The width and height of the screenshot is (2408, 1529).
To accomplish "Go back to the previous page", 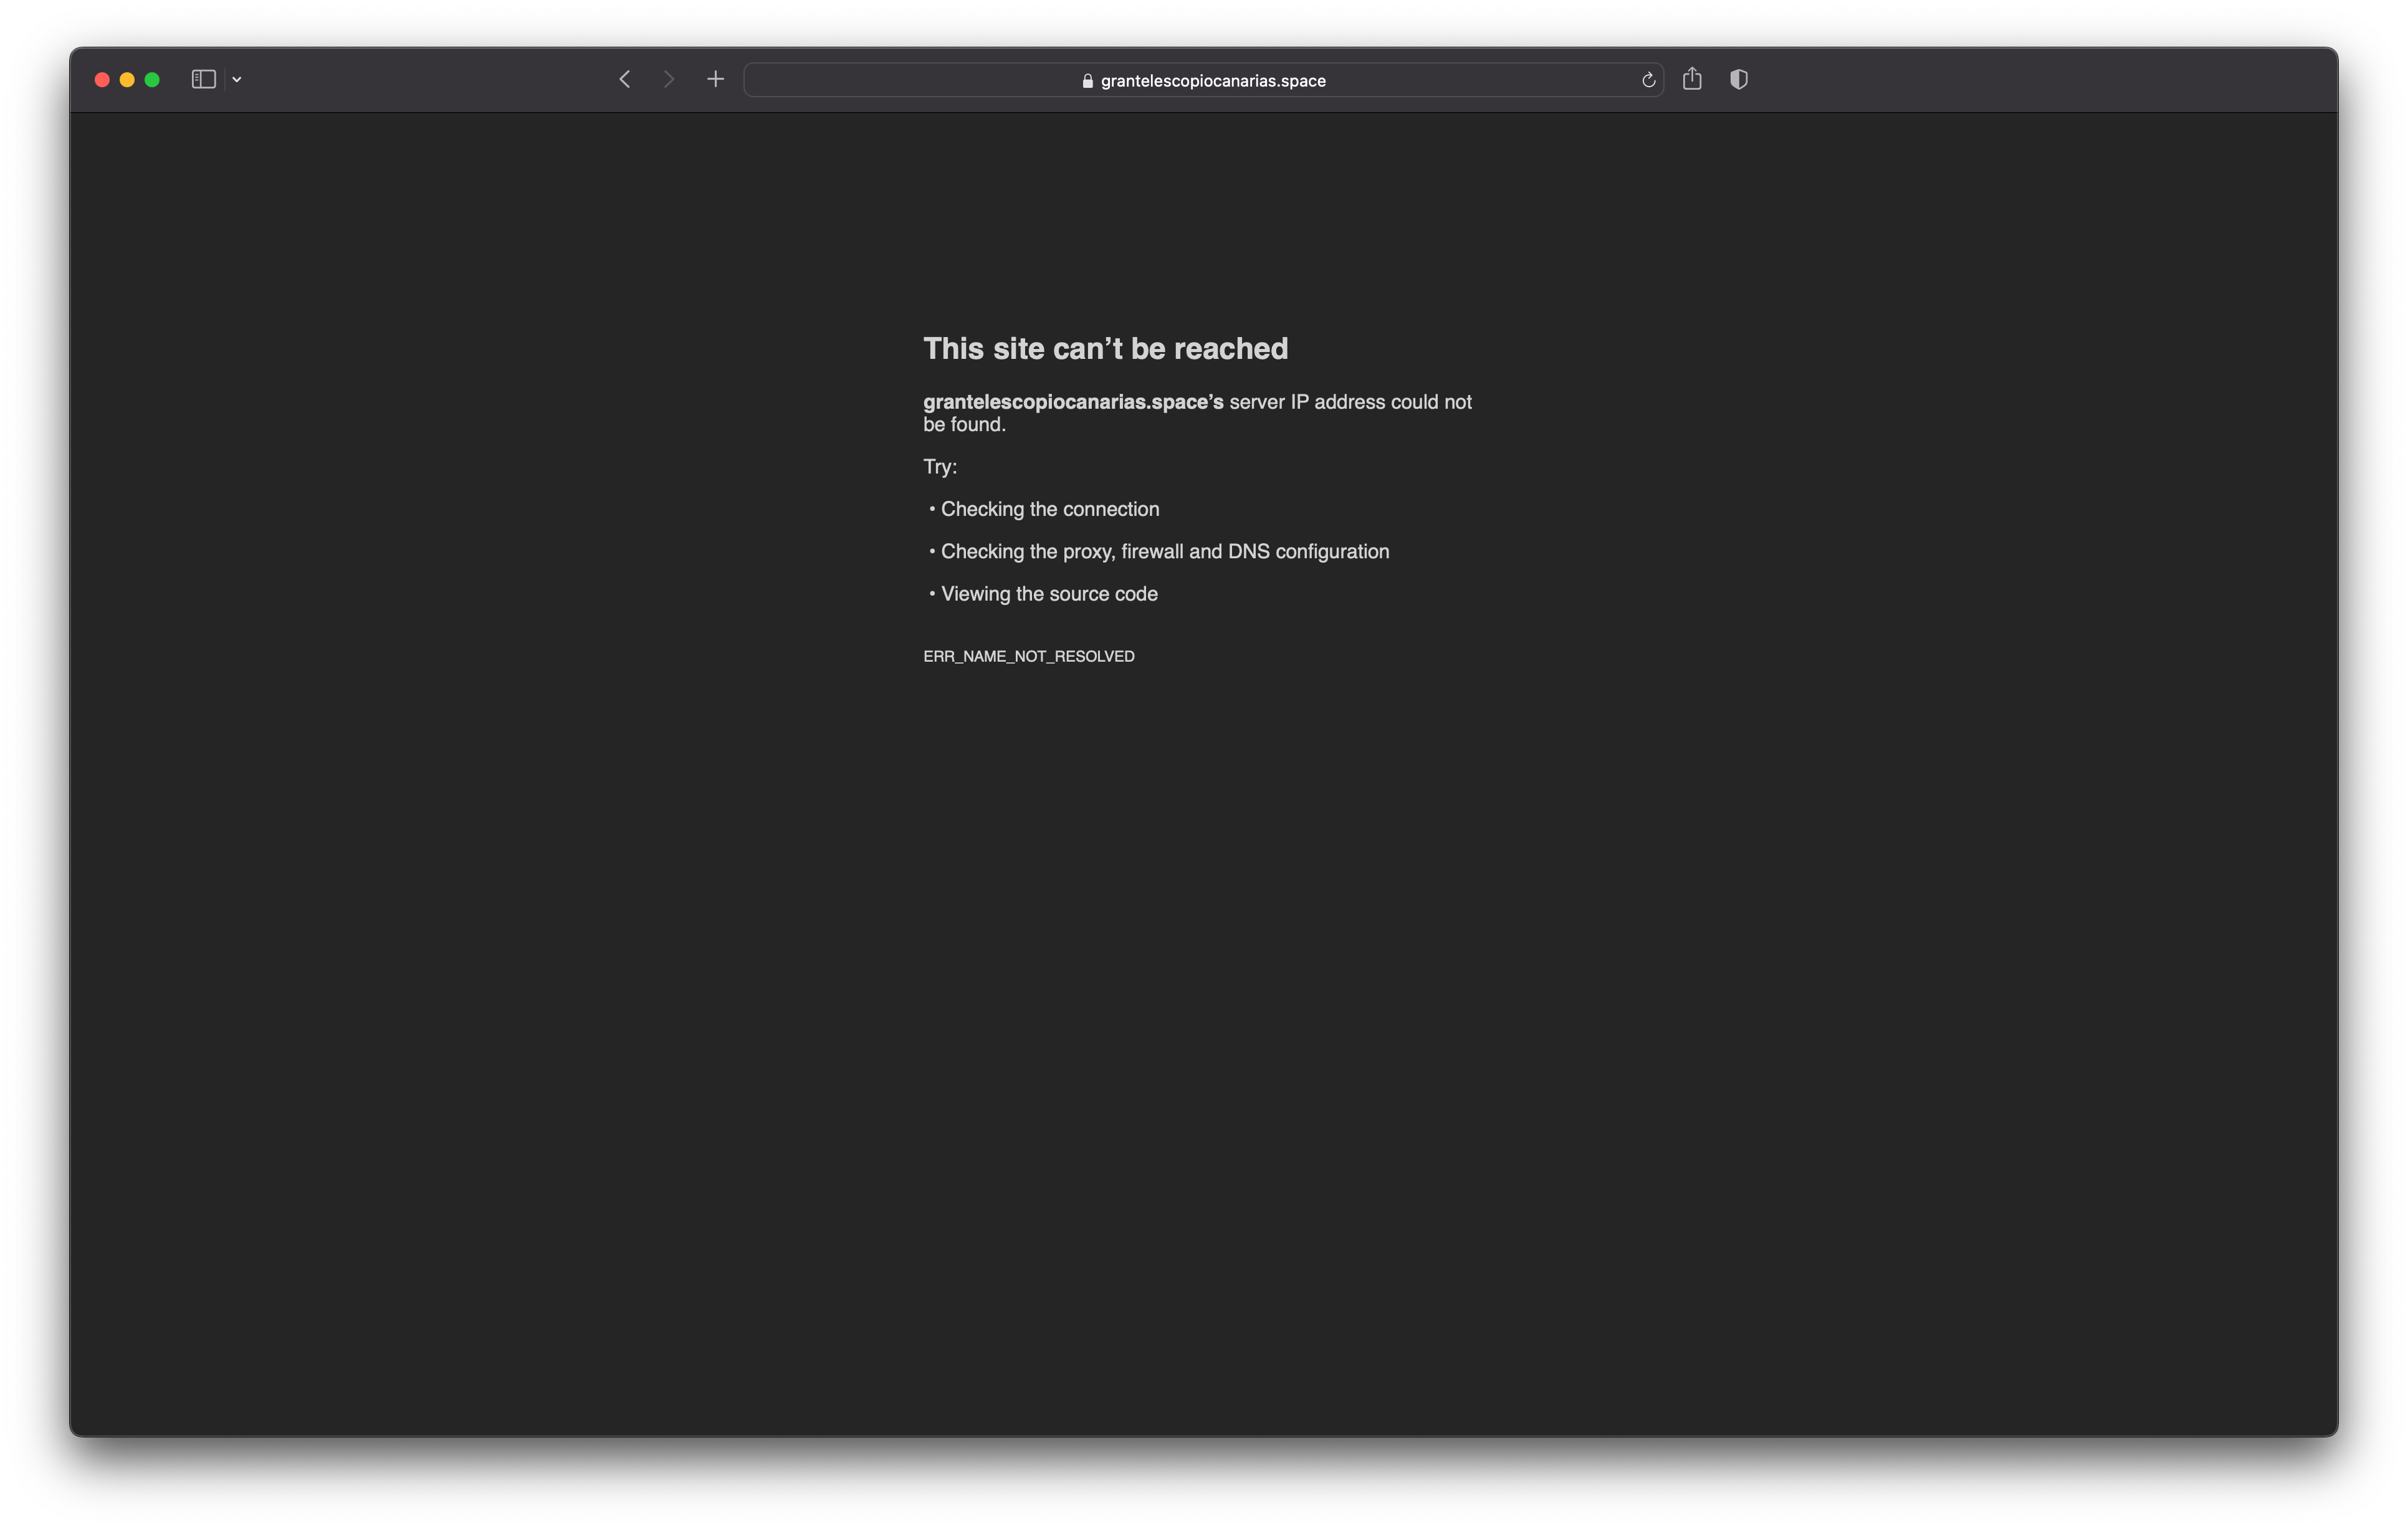I will tap(625, 79).
